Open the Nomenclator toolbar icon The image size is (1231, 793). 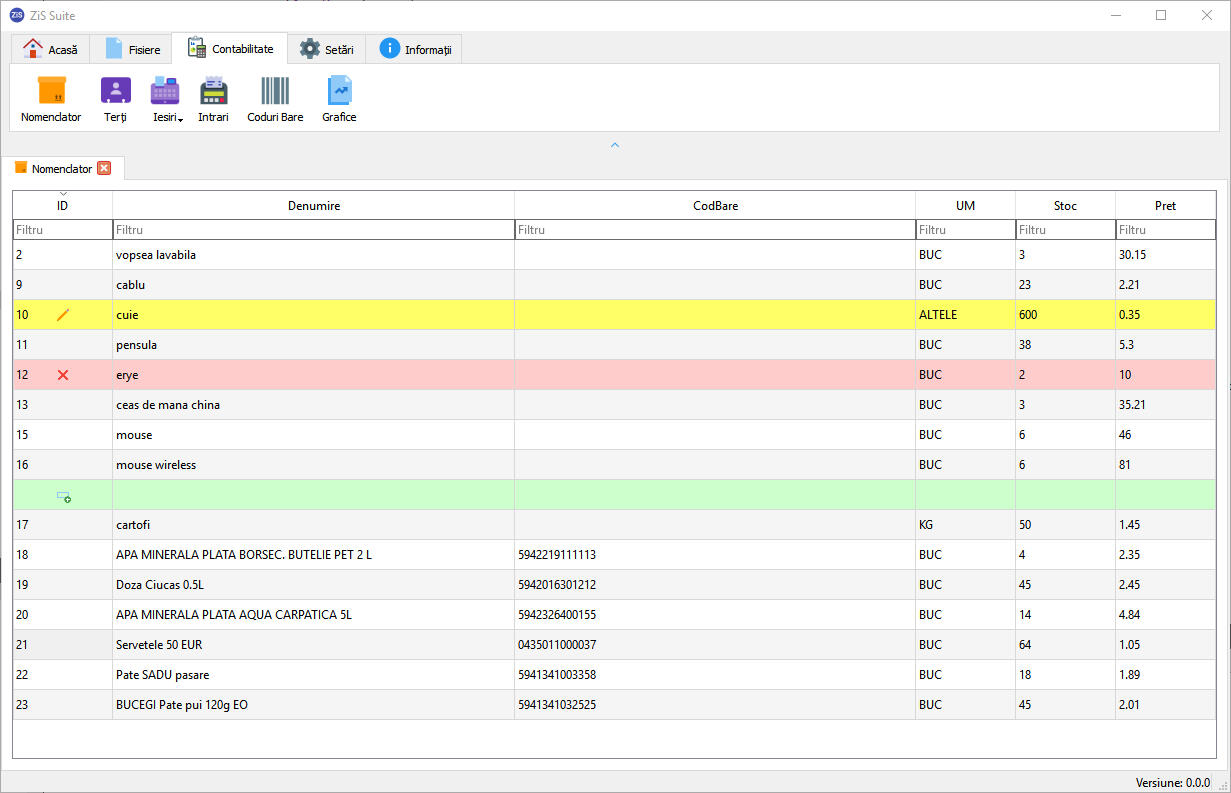[x=51, y=98]
